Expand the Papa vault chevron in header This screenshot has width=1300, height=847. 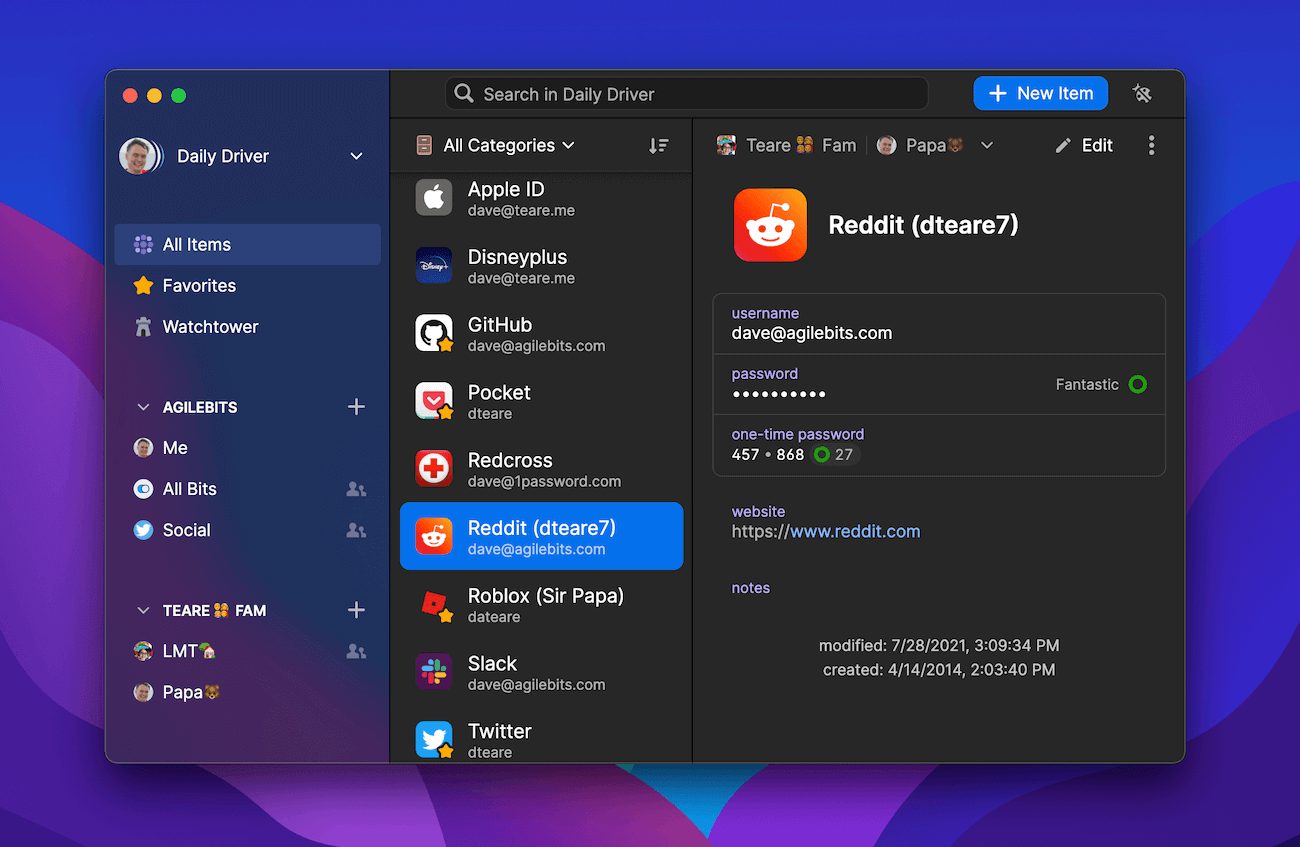988,145
